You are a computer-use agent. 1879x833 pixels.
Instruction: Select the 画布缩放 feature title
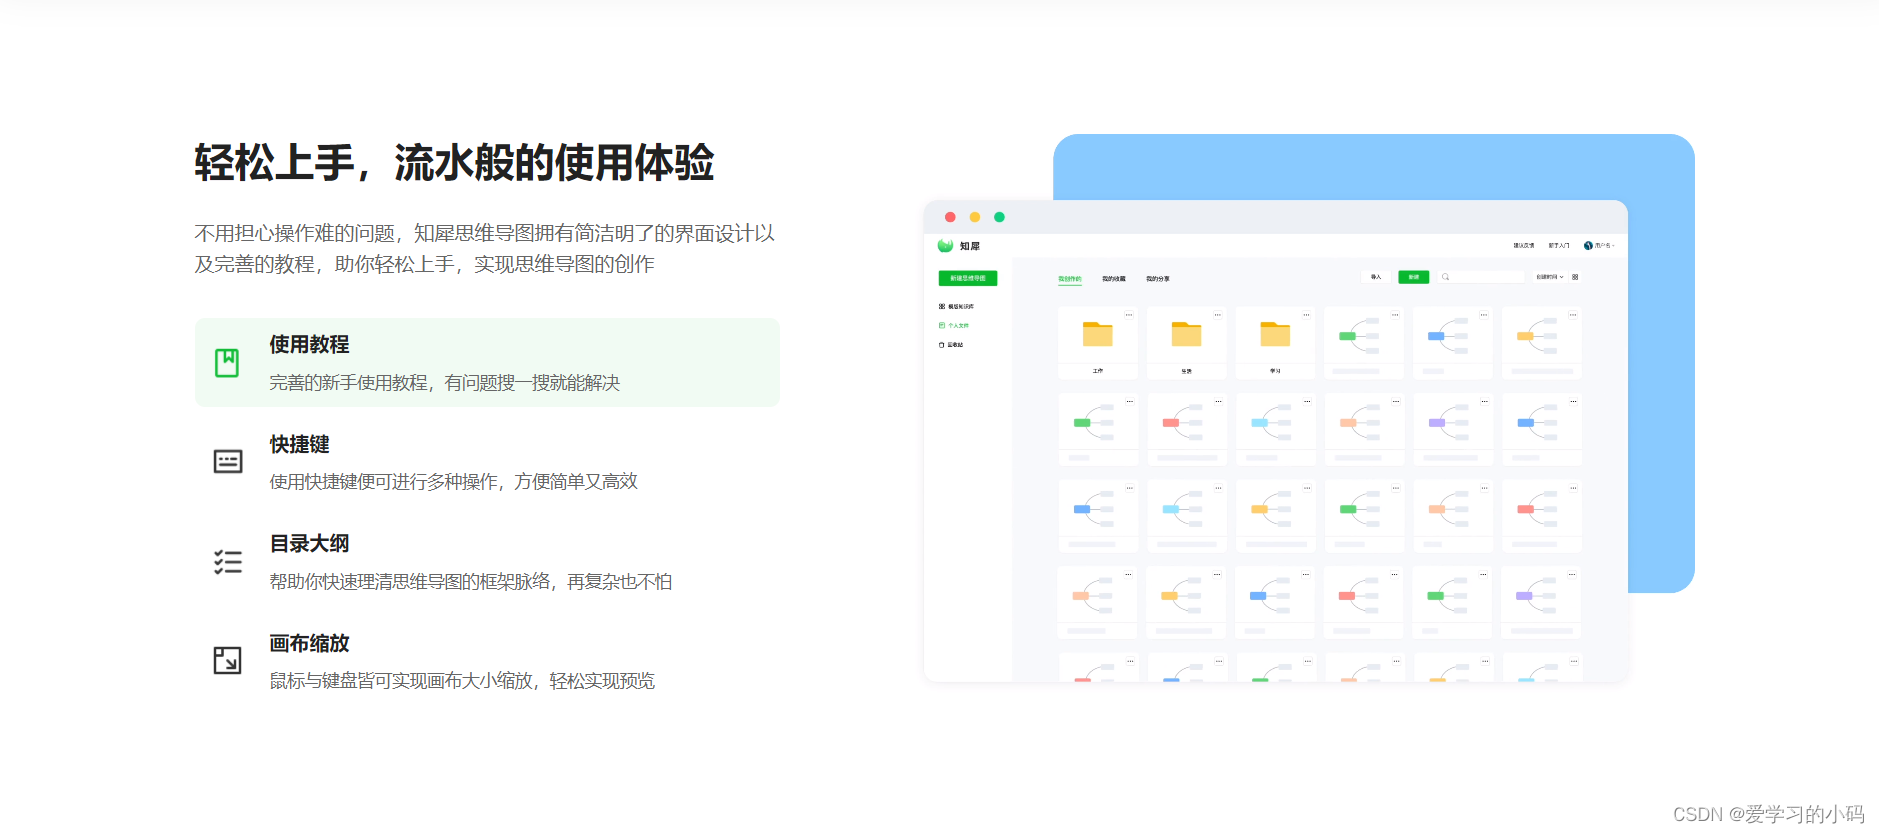pyautogui.click(x=309, y=643)
